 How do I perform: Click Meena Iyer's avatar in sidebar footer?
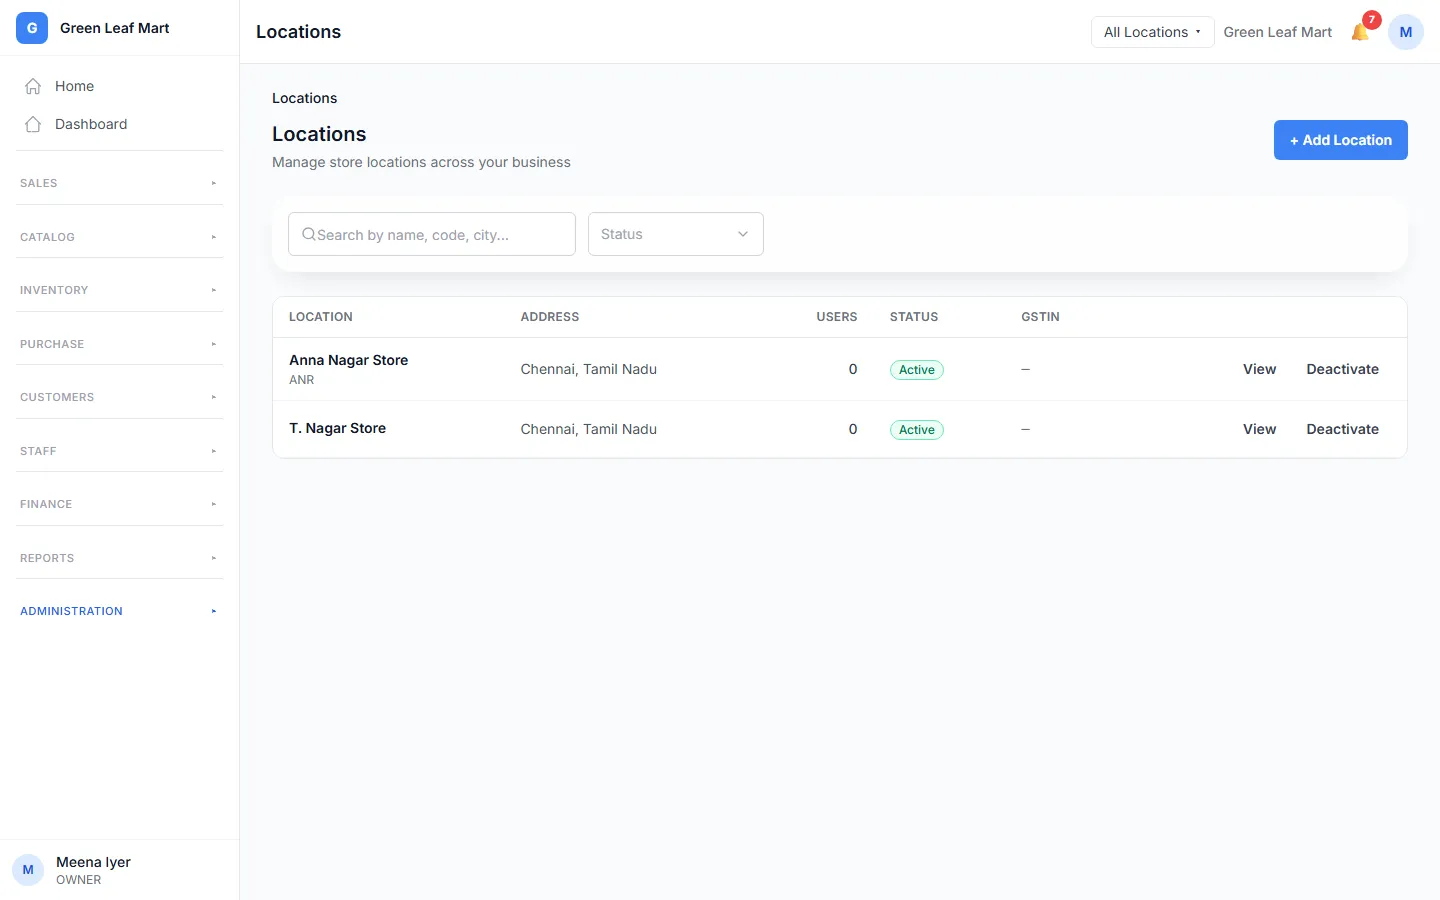pyautogui.click(x=28, y=870)
